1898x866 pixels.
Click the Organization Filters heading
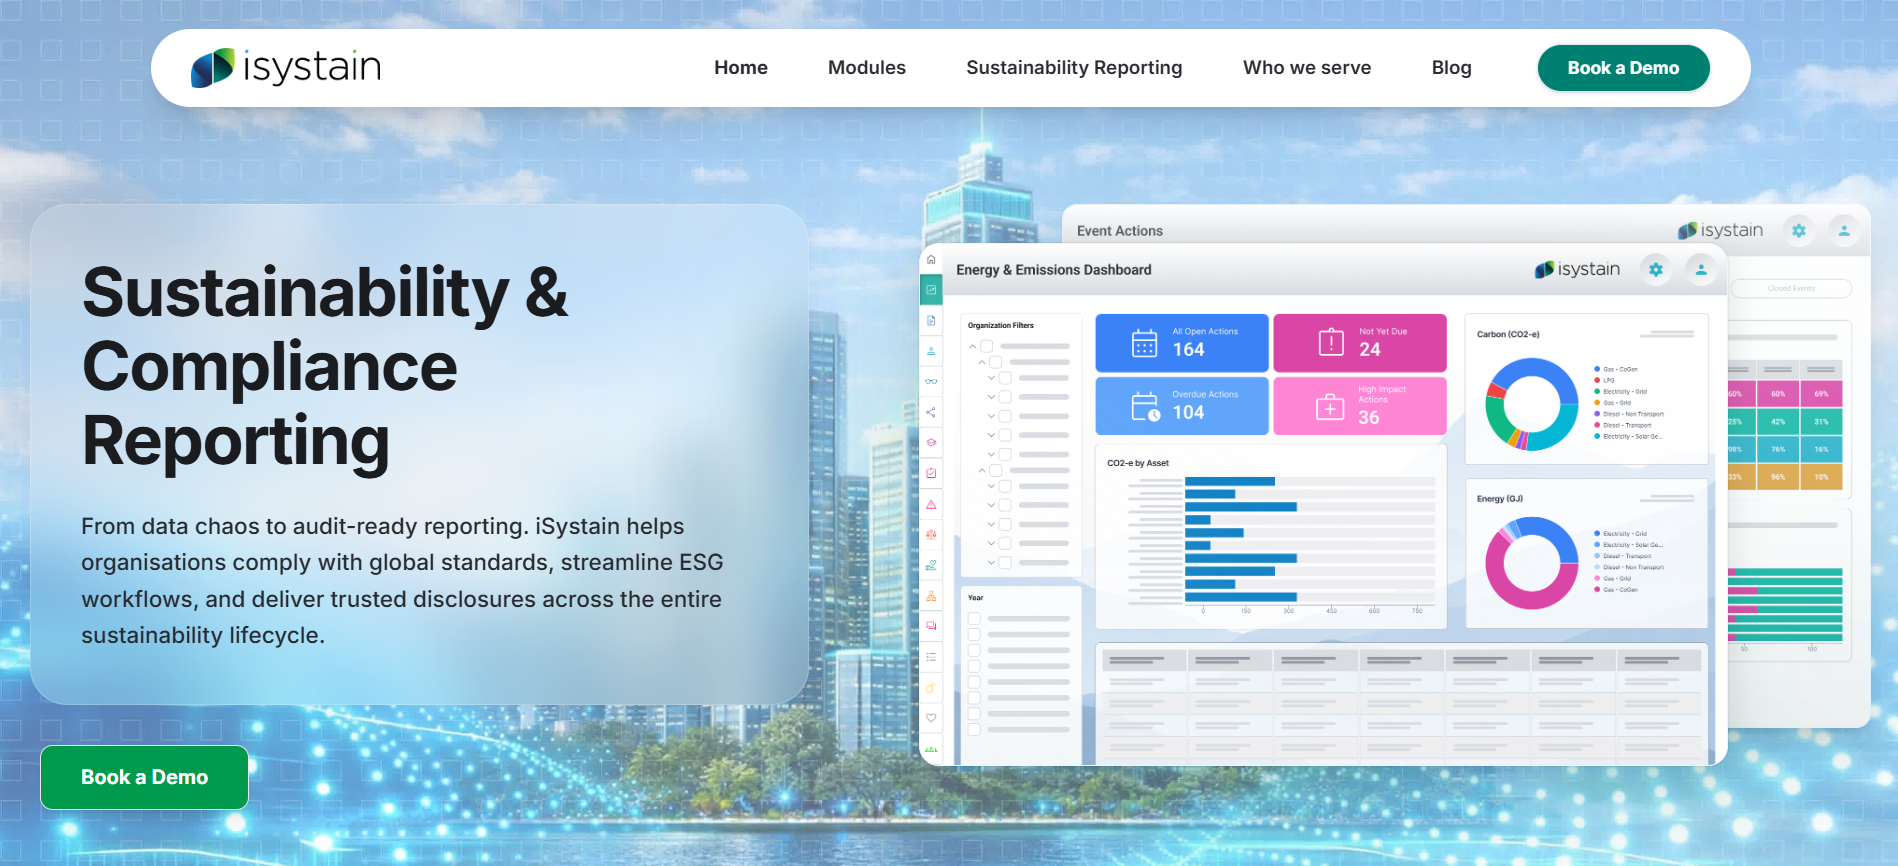[1001, 325]
